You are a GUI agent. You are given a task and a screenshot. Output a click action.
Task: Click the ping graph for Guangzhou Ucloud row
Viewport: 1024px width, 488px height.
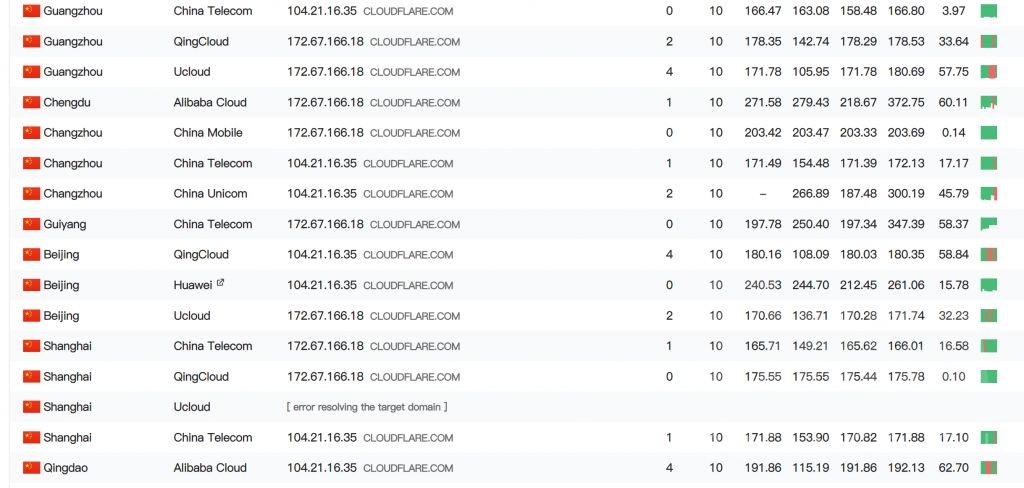point(989,72)
